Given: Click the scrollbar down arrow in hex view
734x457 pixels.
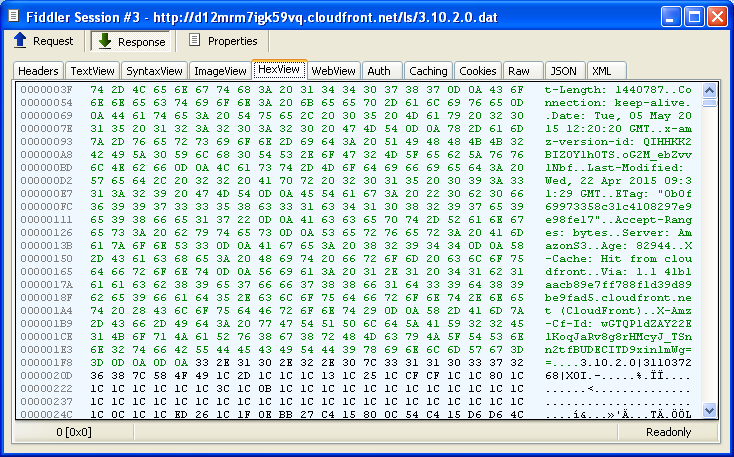Looking at the screenshot, I should (x=709, y=410).
